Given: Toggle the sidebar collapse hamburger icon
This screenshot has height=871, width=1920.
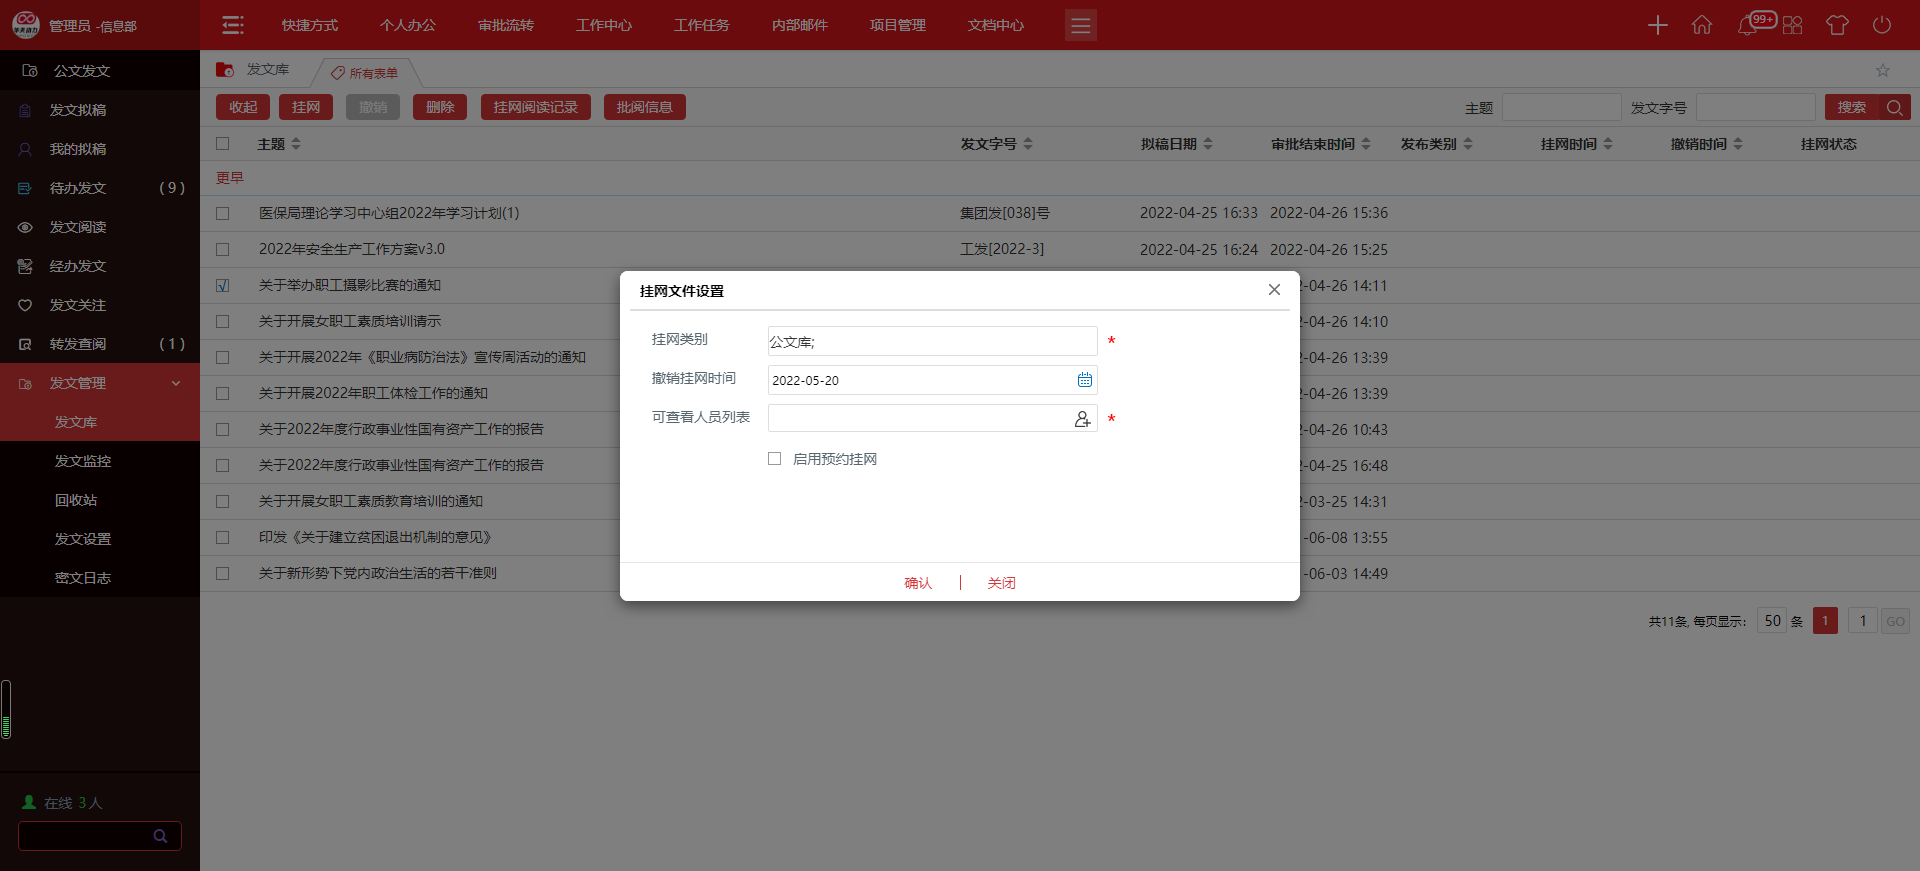Looking at the screenshot, I should click(x=233, y=25).
